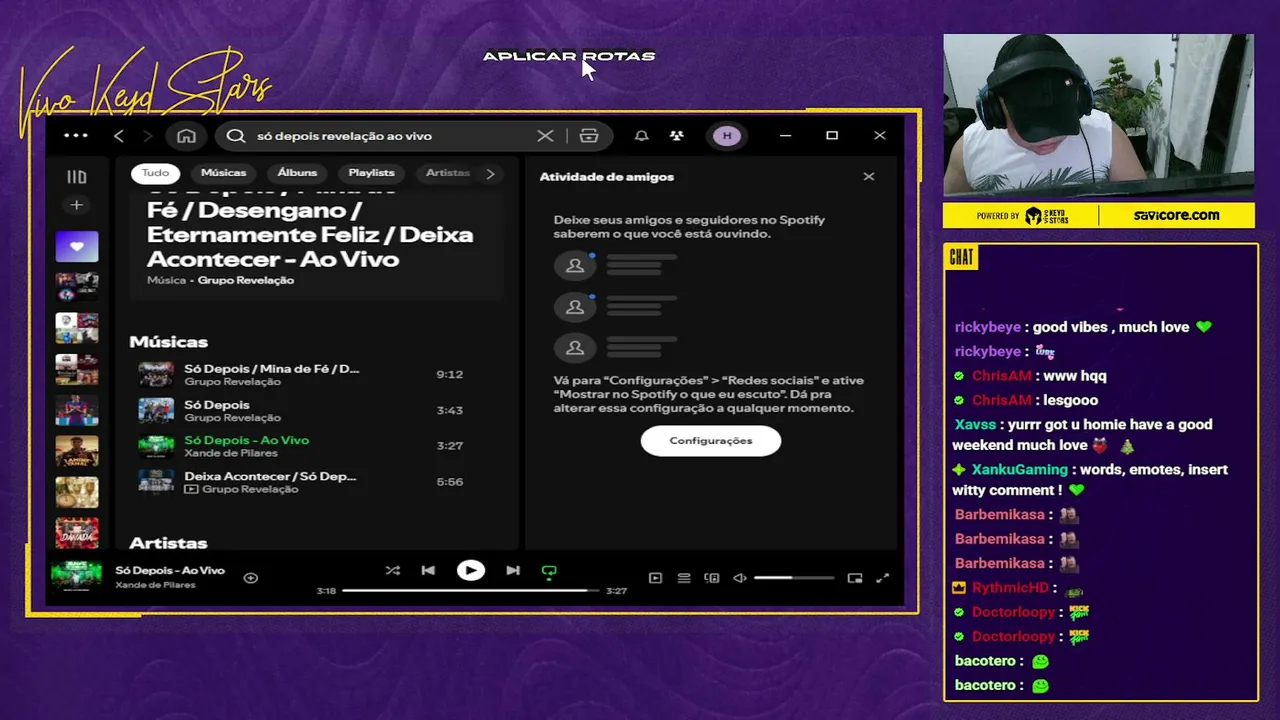Viewport: 1280px width, 720px height.
Task: Go forward with the right arrow
Action: pyautogui.click(x=148, y=136)
